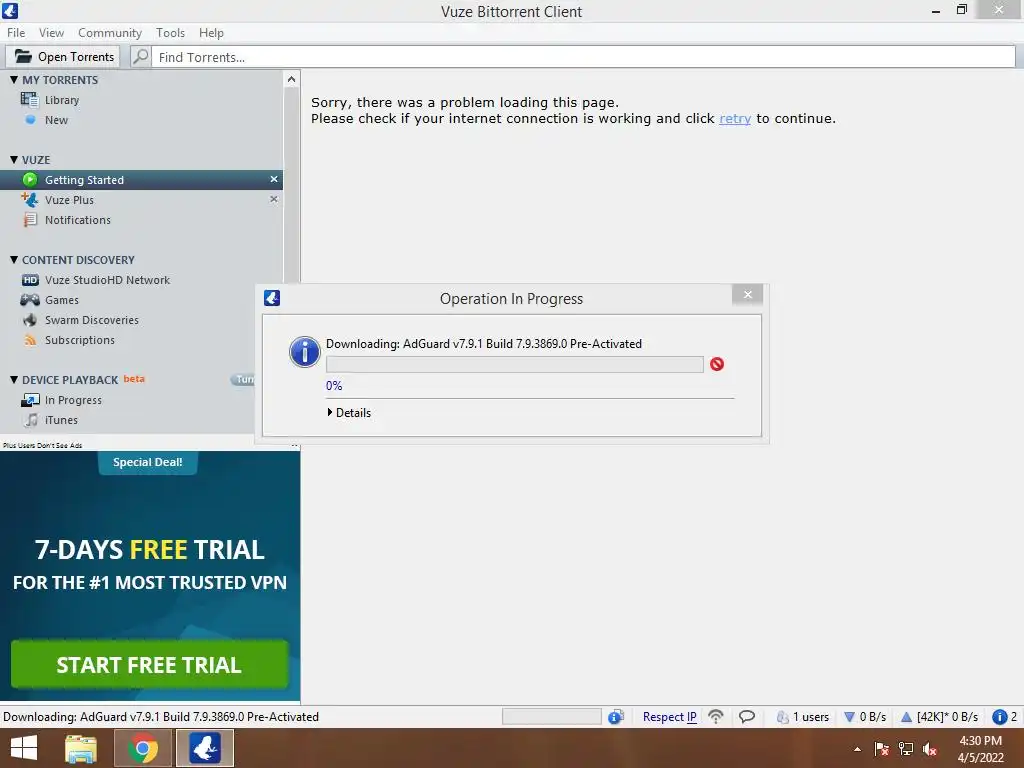1024x768 pixels.
Task: Close the Vuze Plus sidebar entry
Action: (x=274, y=199)
